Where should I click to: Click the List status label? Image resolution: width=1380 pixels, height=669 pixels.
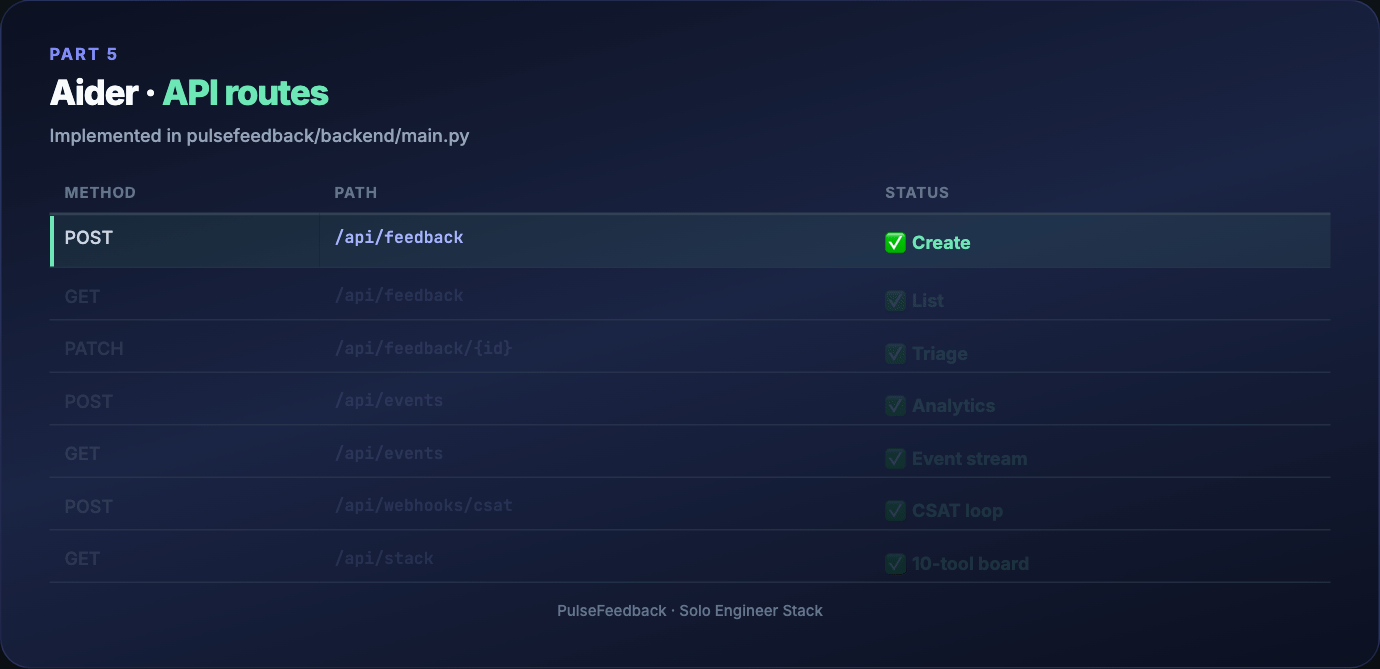928,301
